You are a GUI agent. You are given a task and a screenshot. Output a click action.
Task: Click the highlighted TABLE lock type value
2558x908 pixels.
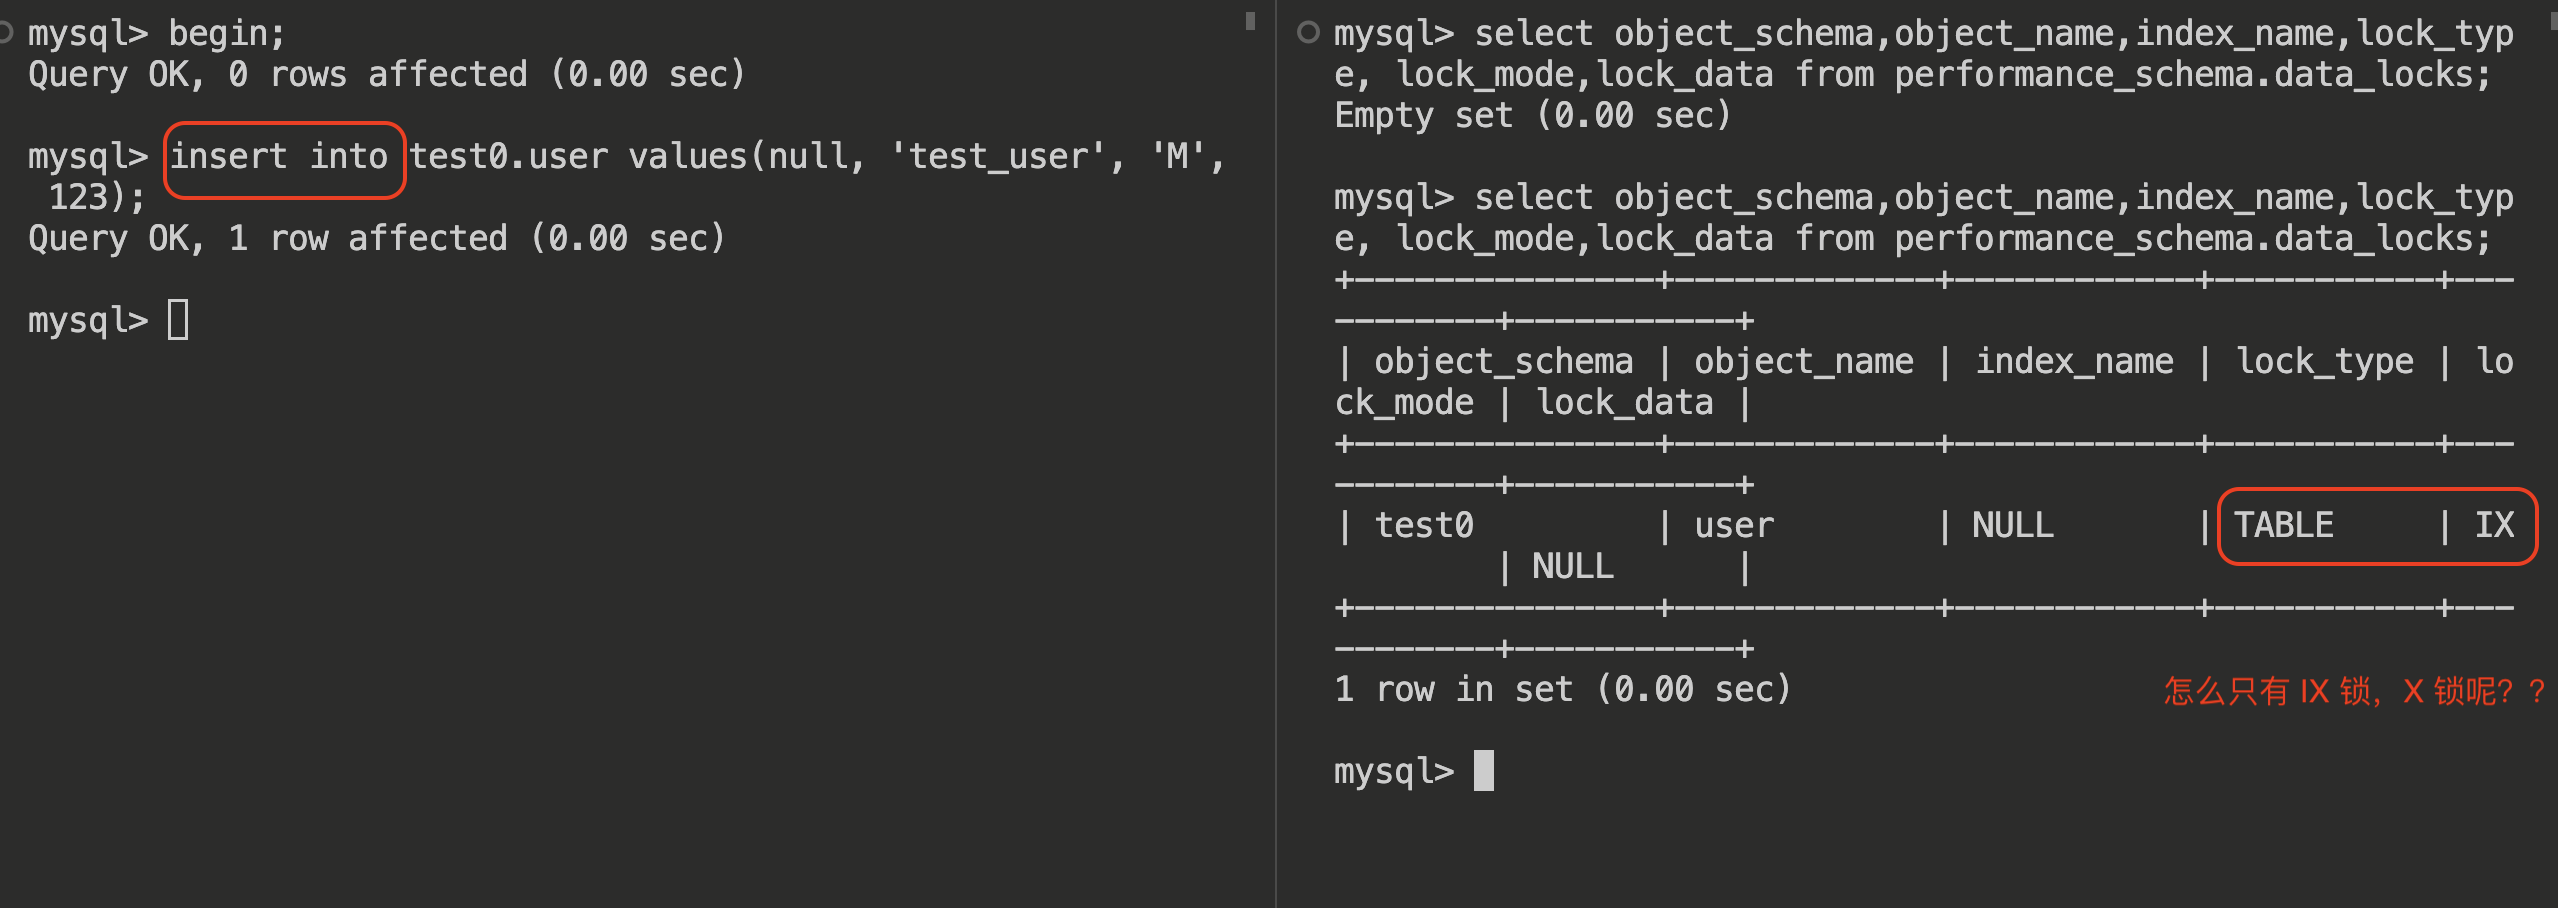2284,525
